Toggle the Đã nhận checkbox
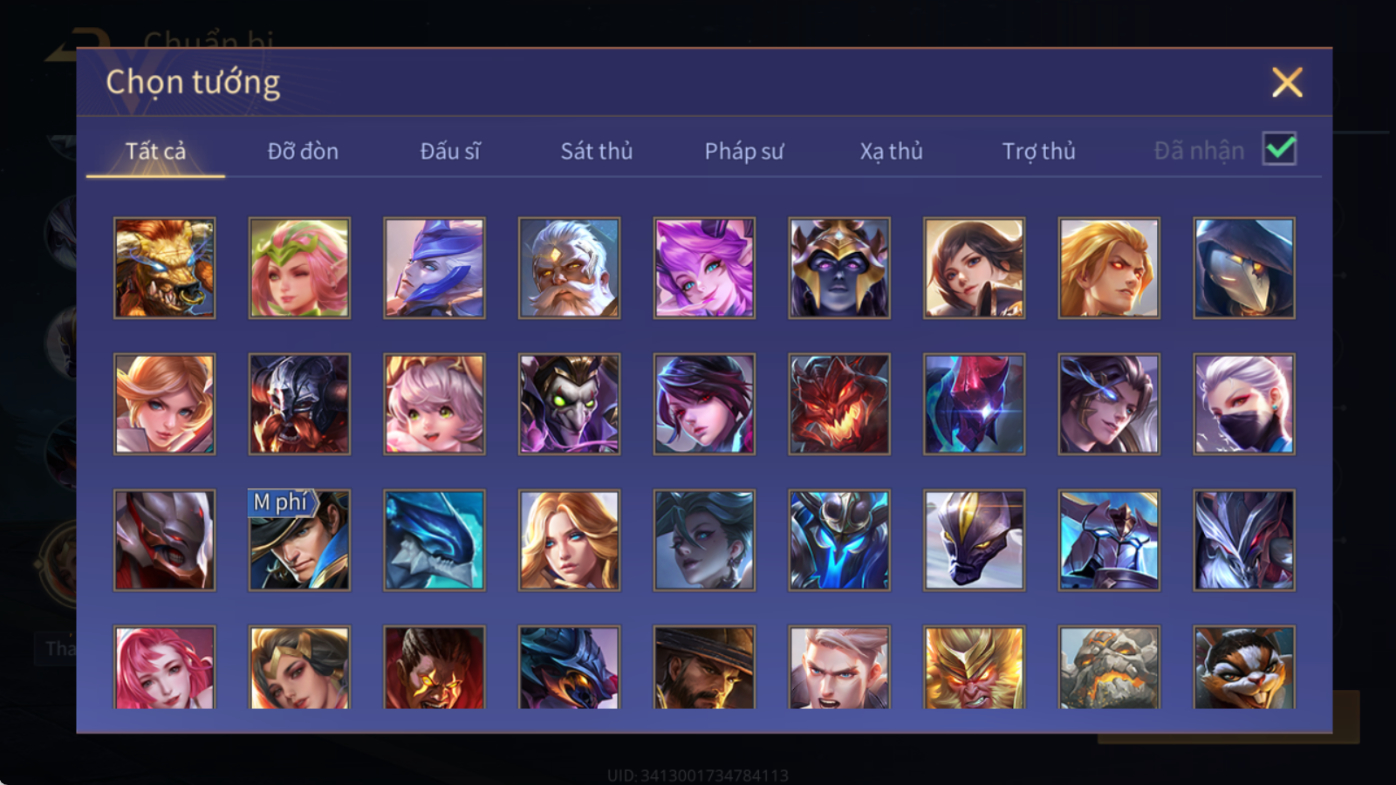This screenshot has width=1396, height=785. pyautogui.click(x=1279, y=149)
